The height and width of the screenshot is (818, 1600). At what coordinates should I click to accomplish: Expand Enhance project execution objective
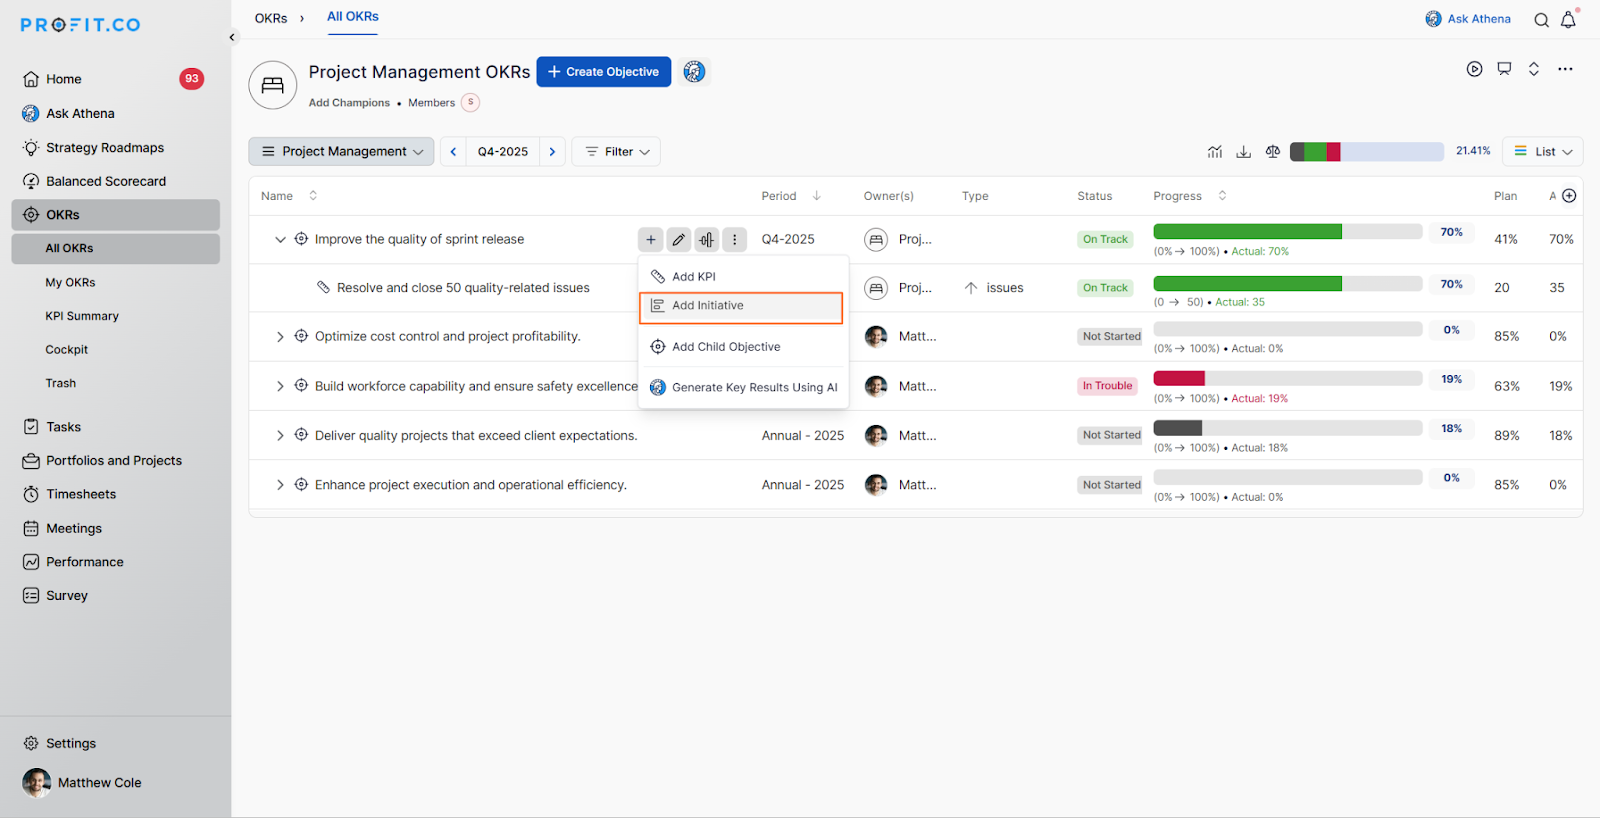tap(280, 485)
